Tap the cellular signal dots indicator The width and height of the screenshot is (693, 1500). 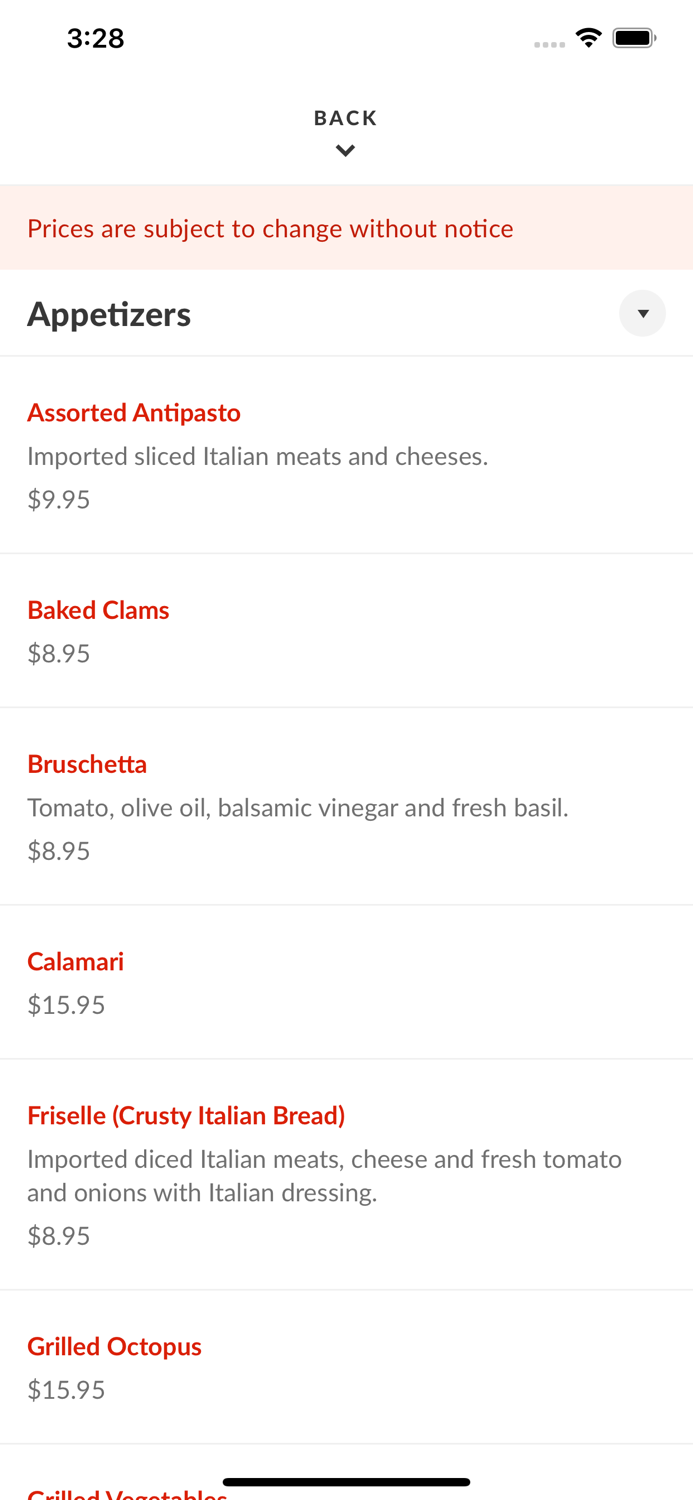549,43
